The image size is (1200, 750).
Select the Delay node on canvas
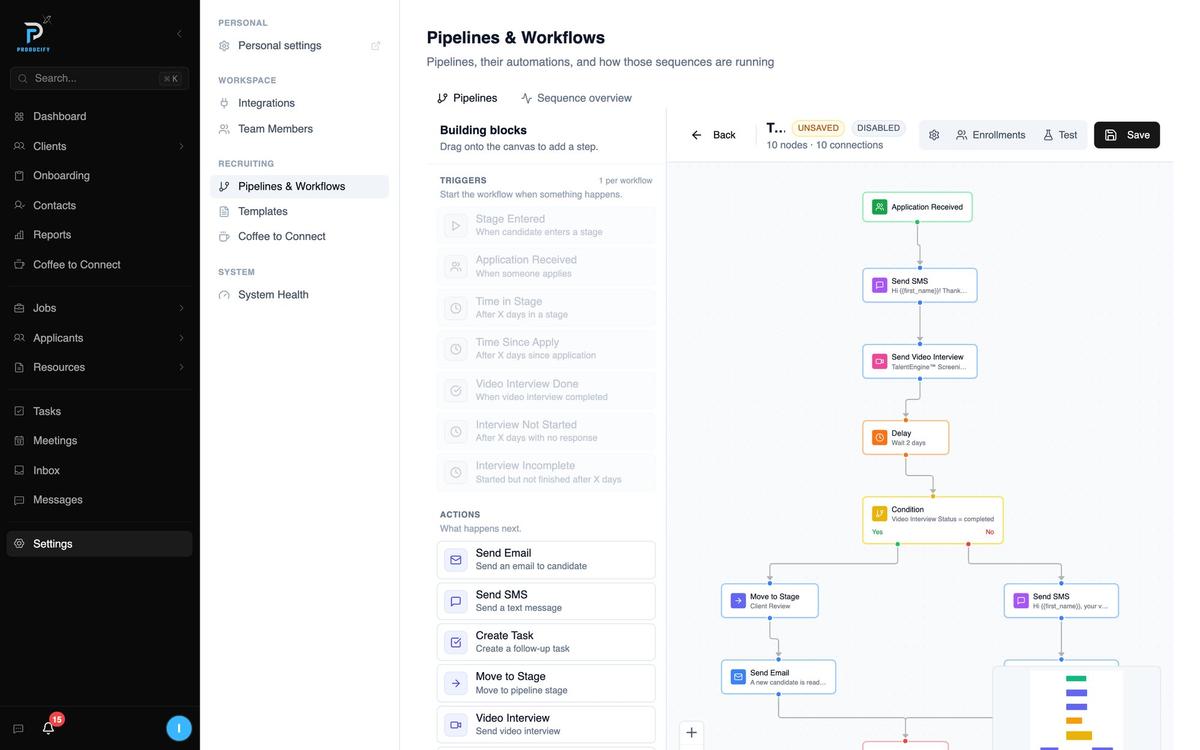[x=906, y=437]
